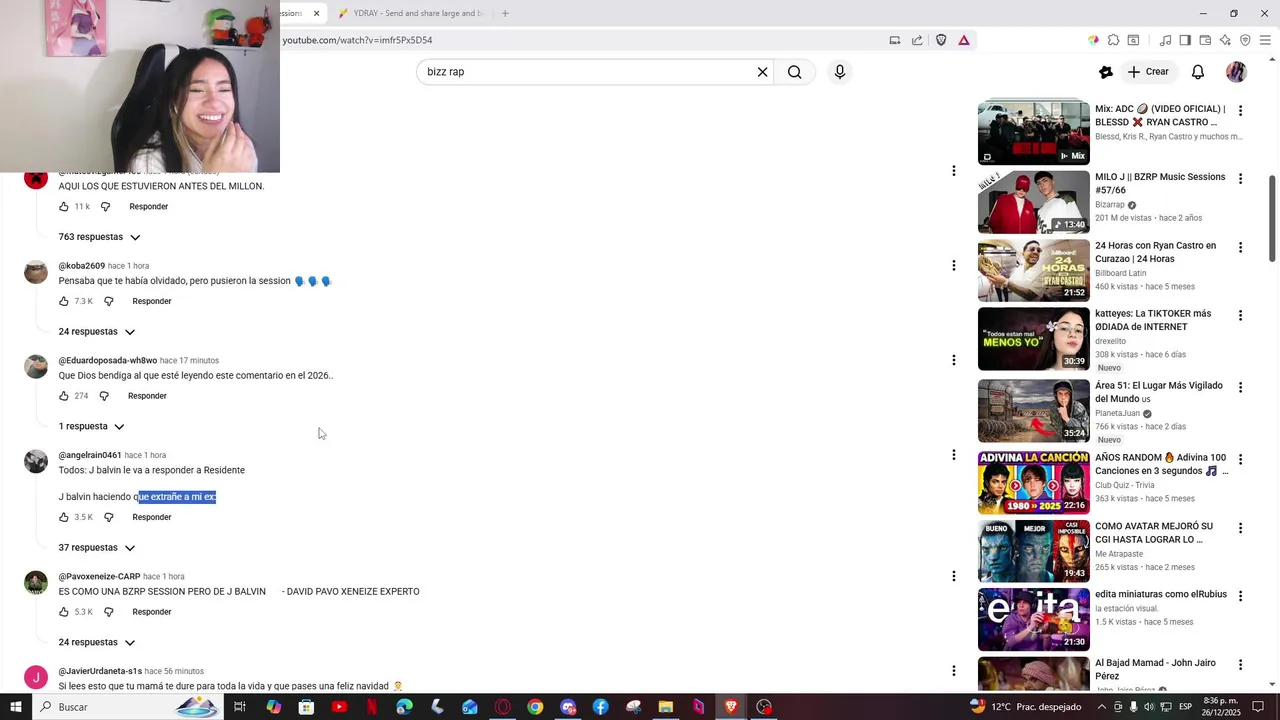The height and width of the screenshot is (720, 1280).
Task: Like the @koba2609 comment
Action: (64, 301)
